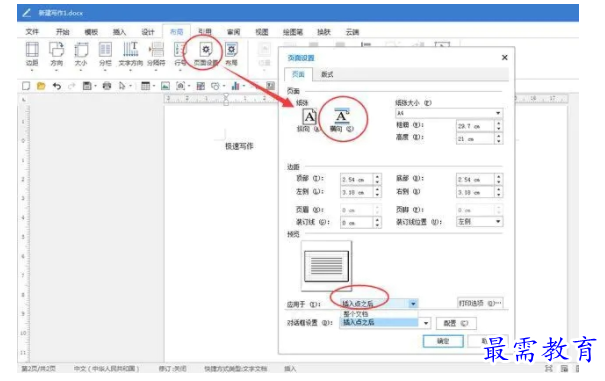
Task: Click the new blank document toolbar icon
Action: click(26, 86)
